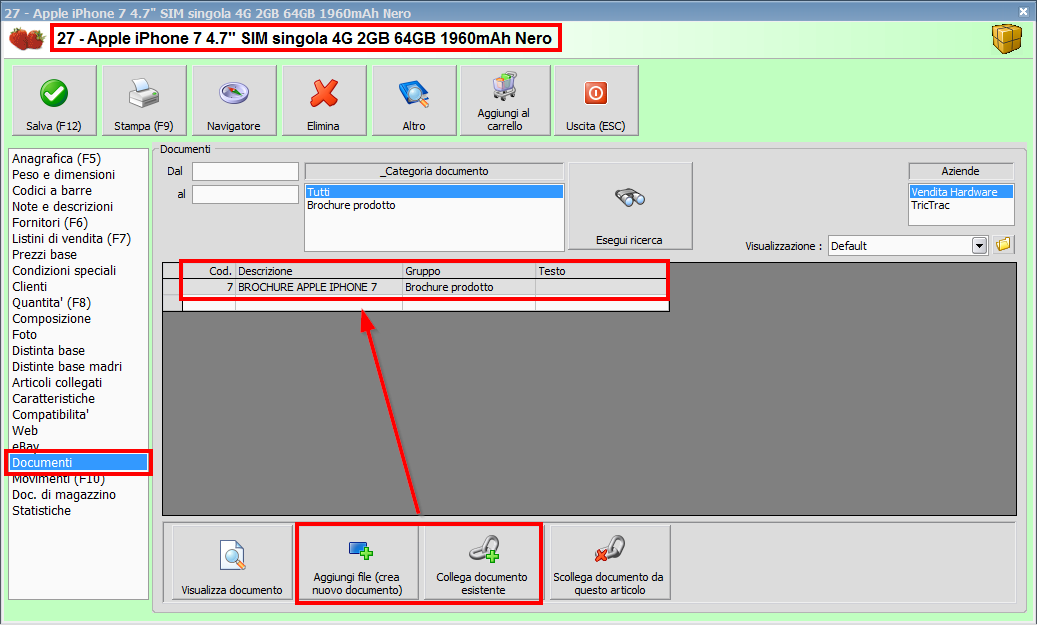
Task: Click the Visualizza documento magnifier icon
Action: (x=232, y=563)
